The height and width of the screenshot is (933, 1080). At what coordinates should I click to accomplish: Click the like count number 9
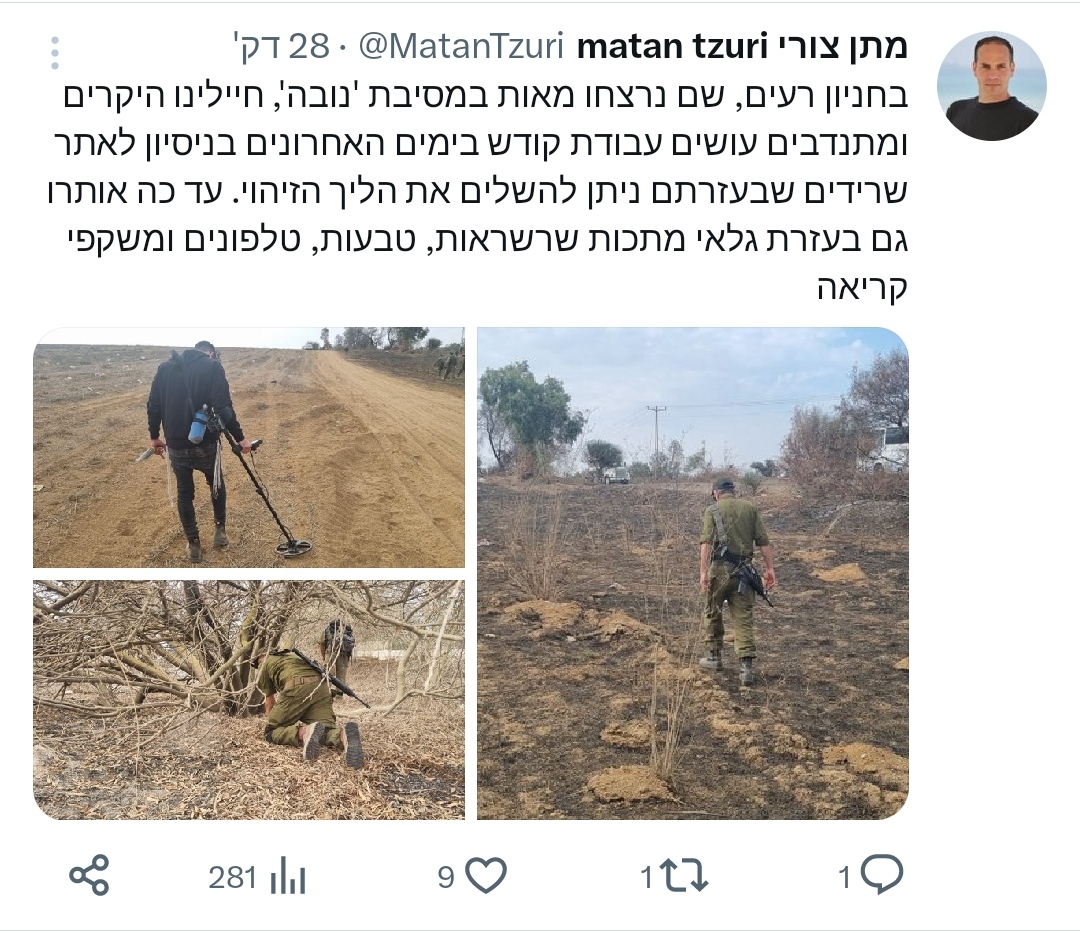click(x=446, y=877)
